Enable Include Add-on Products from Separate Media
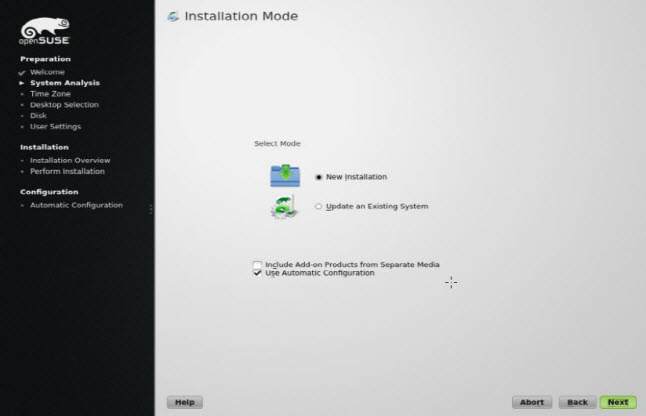 257,264
